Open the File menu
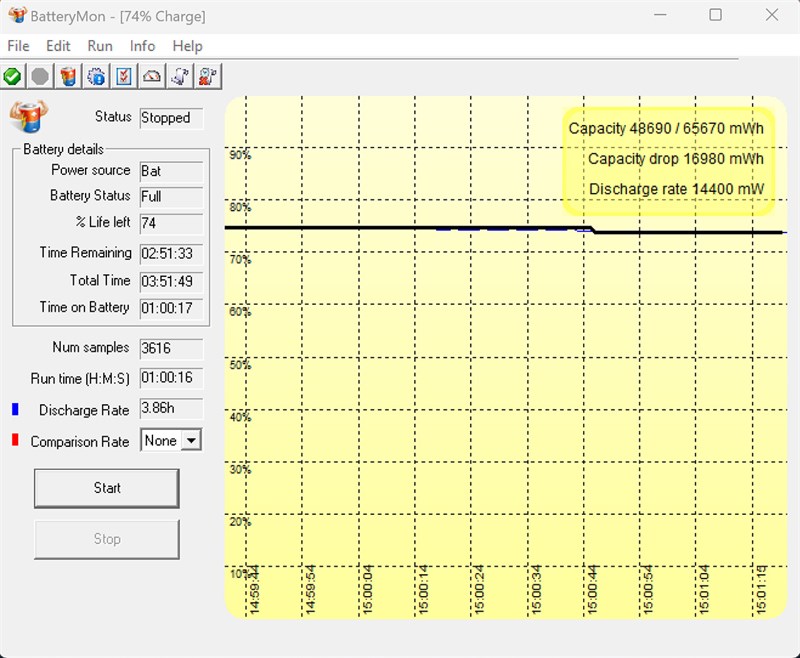 coord(18,46)
